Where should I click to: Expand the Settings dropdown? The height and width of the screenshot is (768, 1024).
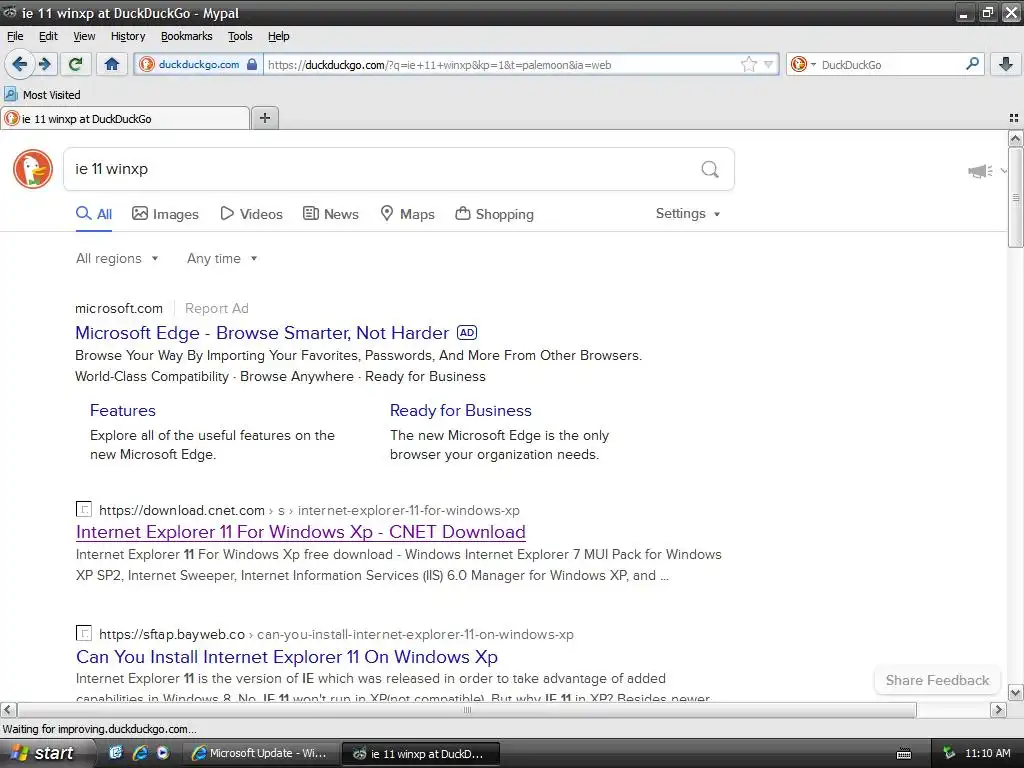[x=688, y=214]
